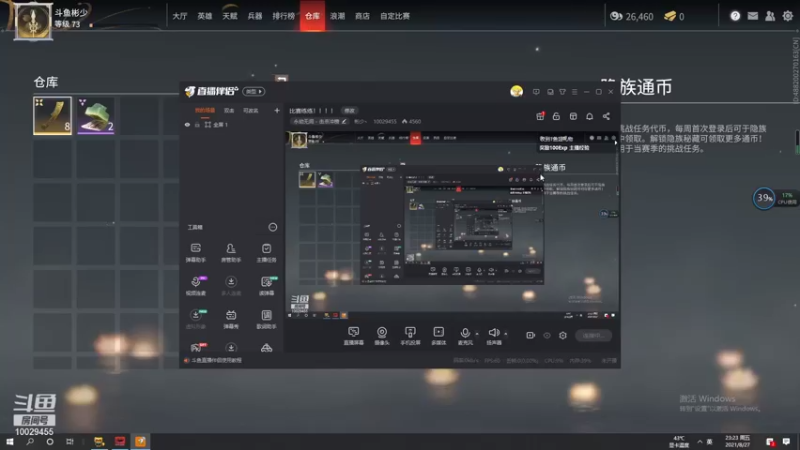The image size is (800, 450).
Task: Open the gift box icon with red badge
Action: 540,116
